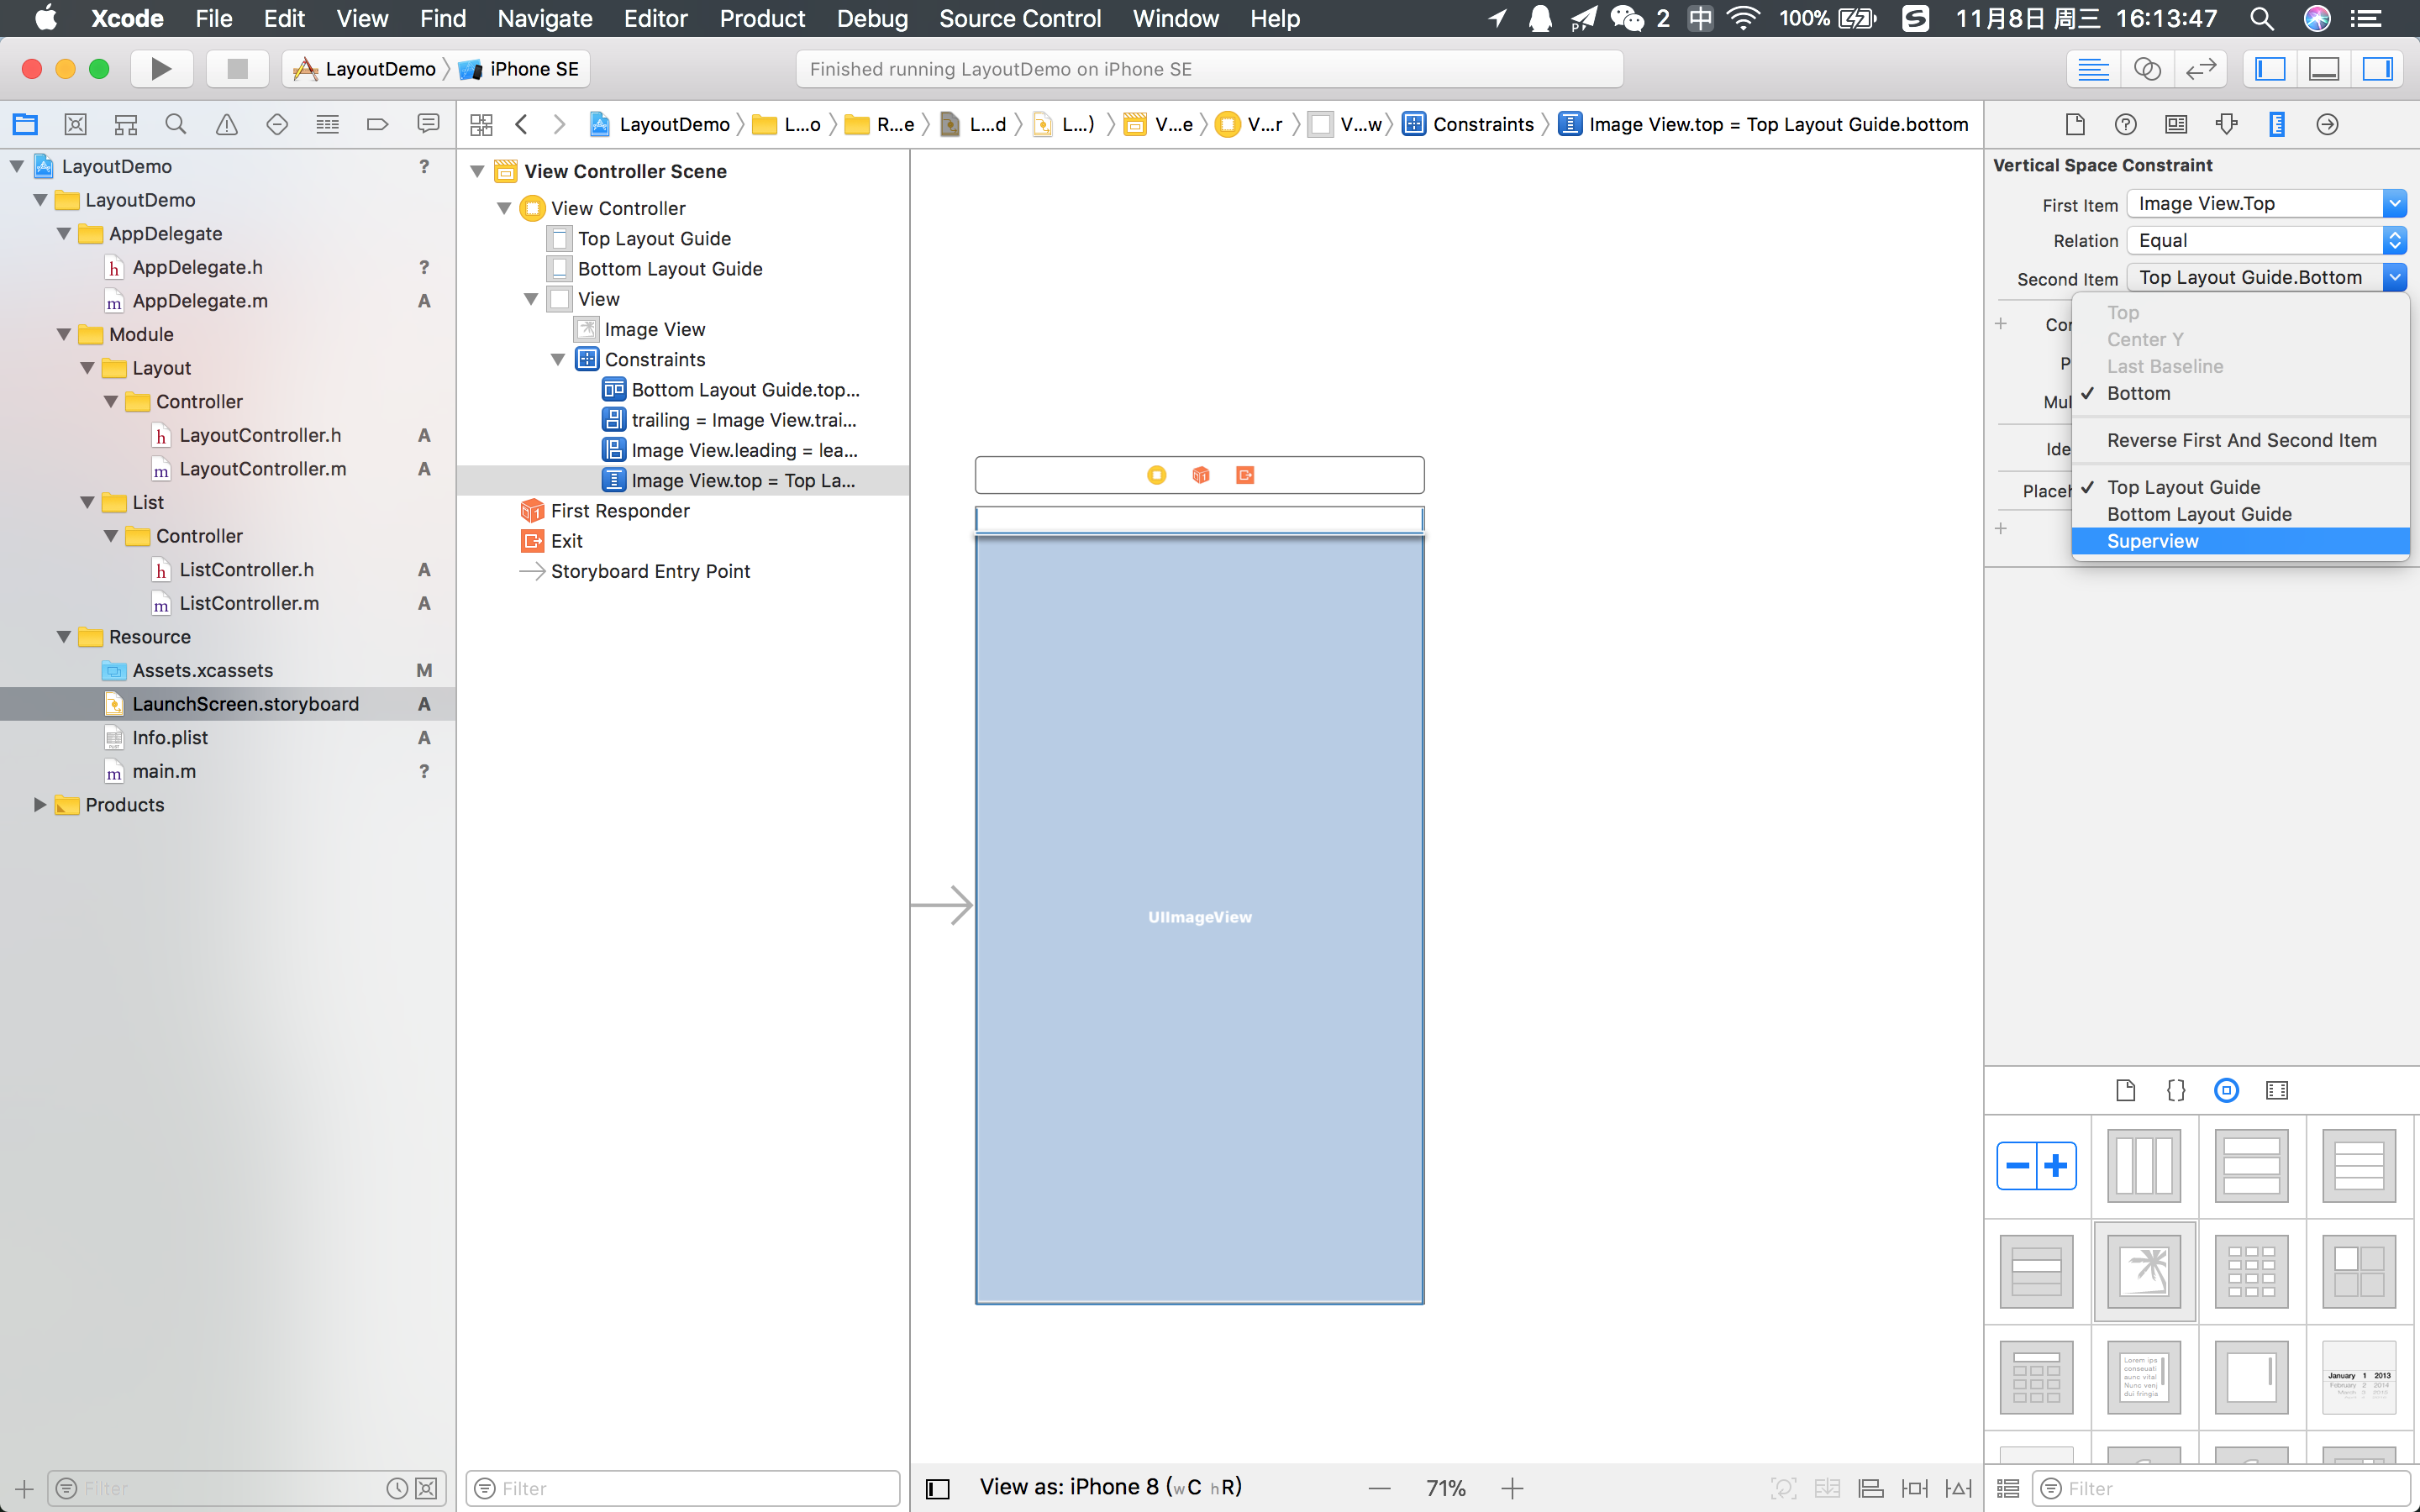
Task: Collapse the Module folder
Action: click(65, 334)
